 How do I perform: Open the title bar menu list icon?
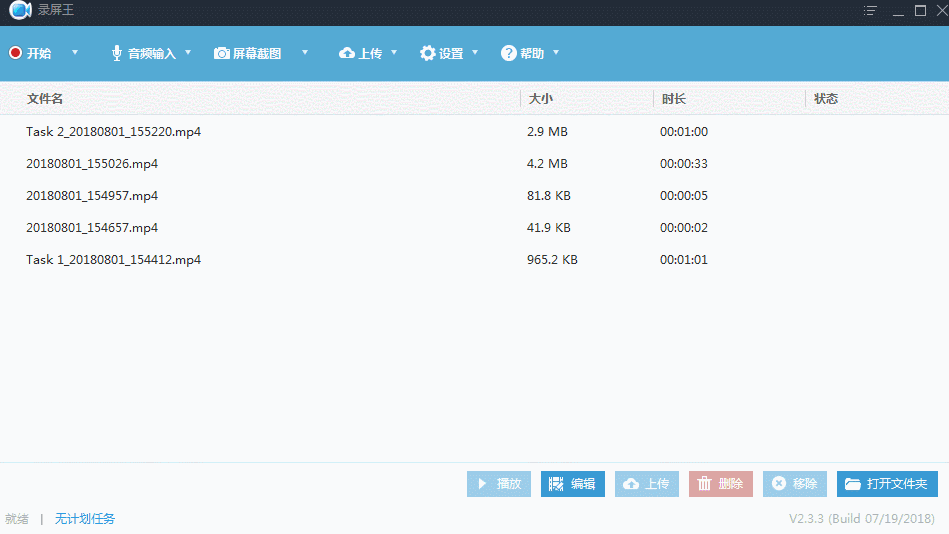[871, 11]
